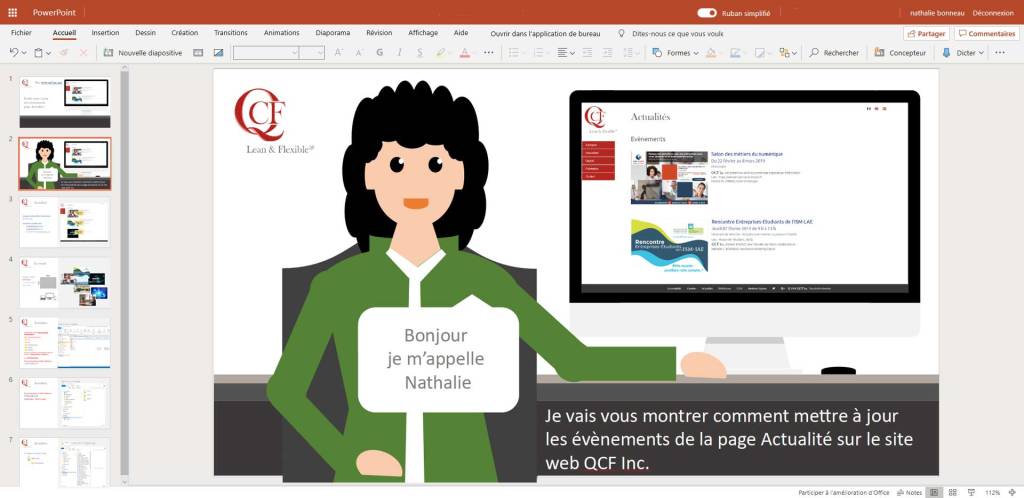
Task: Click the red Delete X icon
Action: [x=84, y=53]
